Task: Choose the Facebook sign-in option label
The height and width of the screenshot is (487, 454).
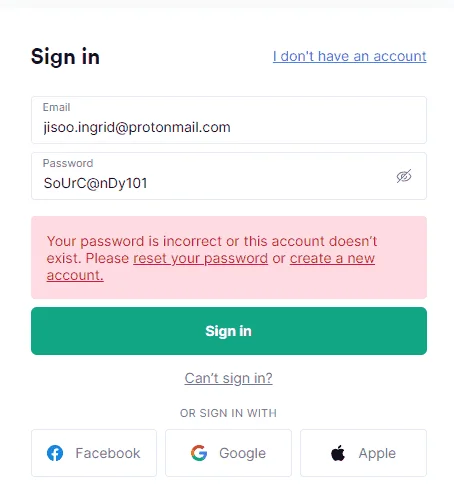Action: click(x=108, y=453)
